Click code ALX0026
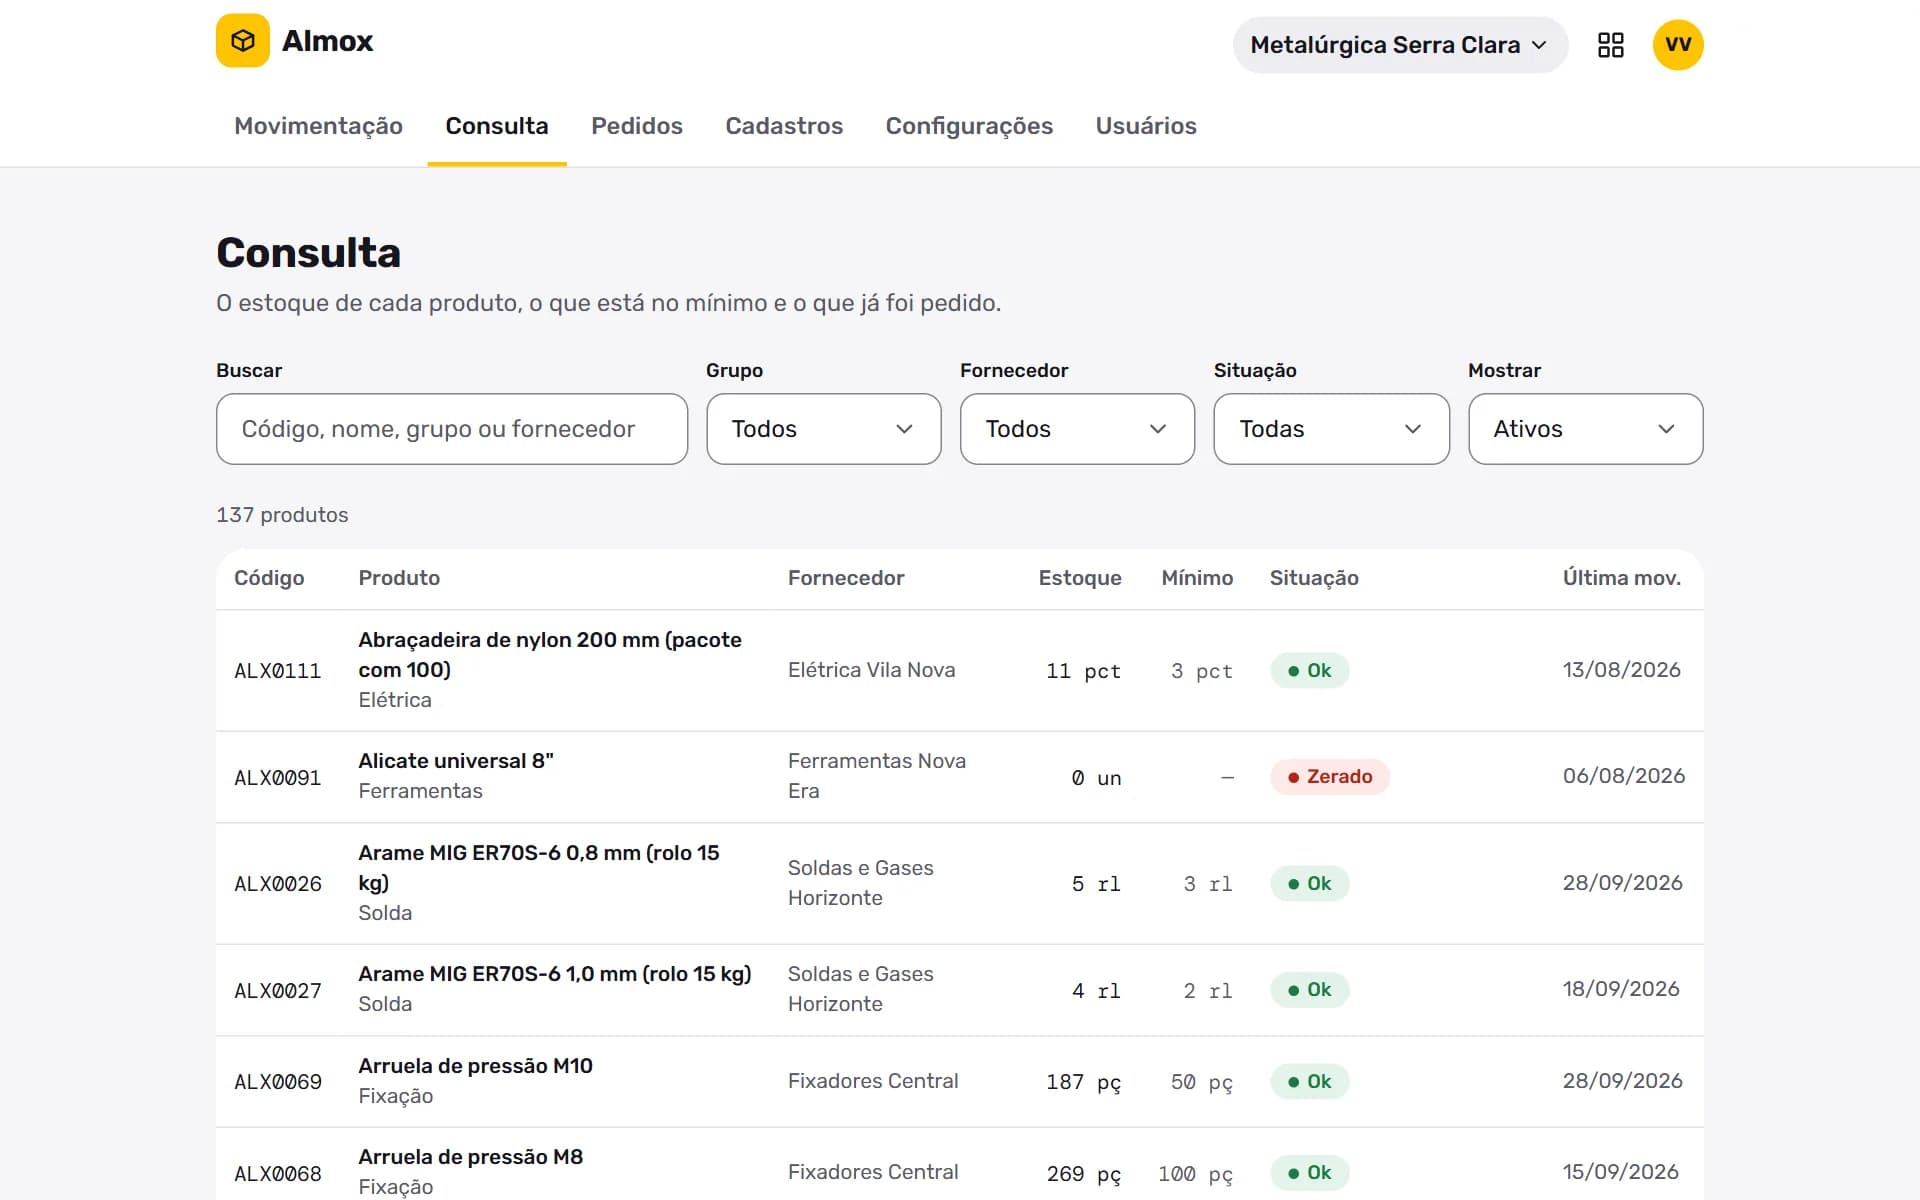Screen dimensions: 1920x1200 (x=277, y=884)
